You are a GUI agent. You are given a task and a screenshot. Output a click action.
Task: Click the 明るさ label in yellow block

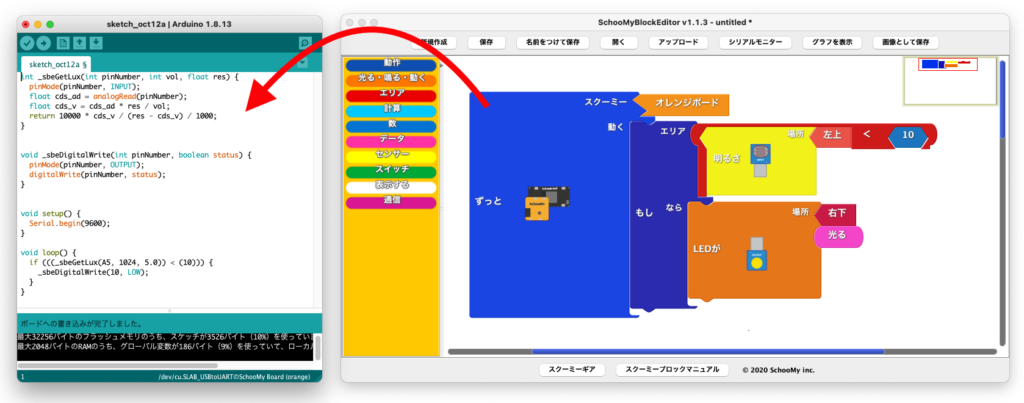click(x=726, y=158)
